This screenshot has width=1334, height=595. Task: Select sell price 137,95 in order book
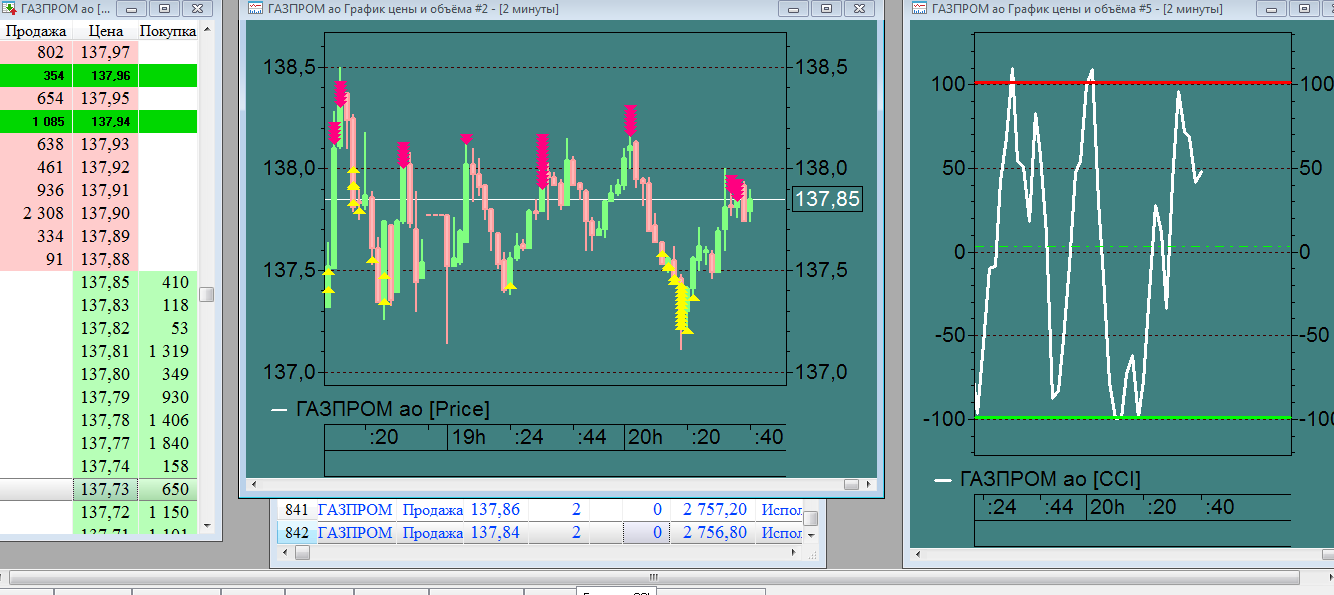(105, 98)
